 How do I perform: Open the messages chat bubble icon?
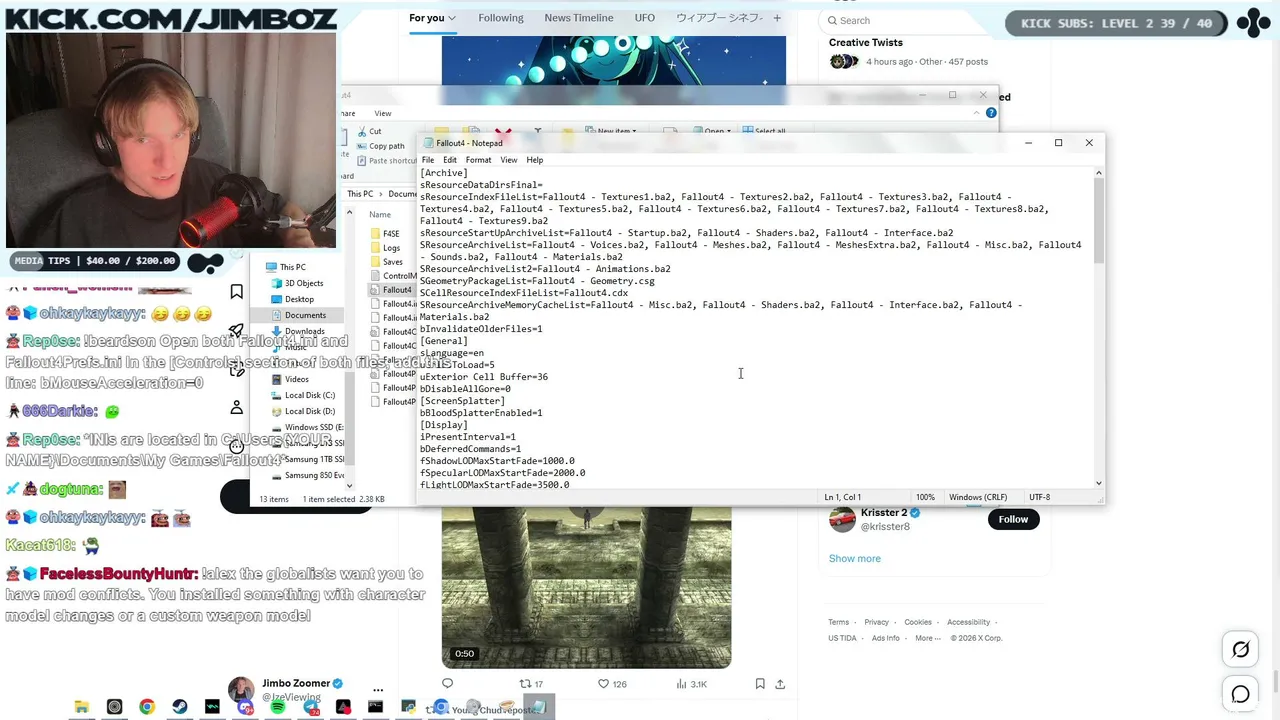coord(1241,694)
